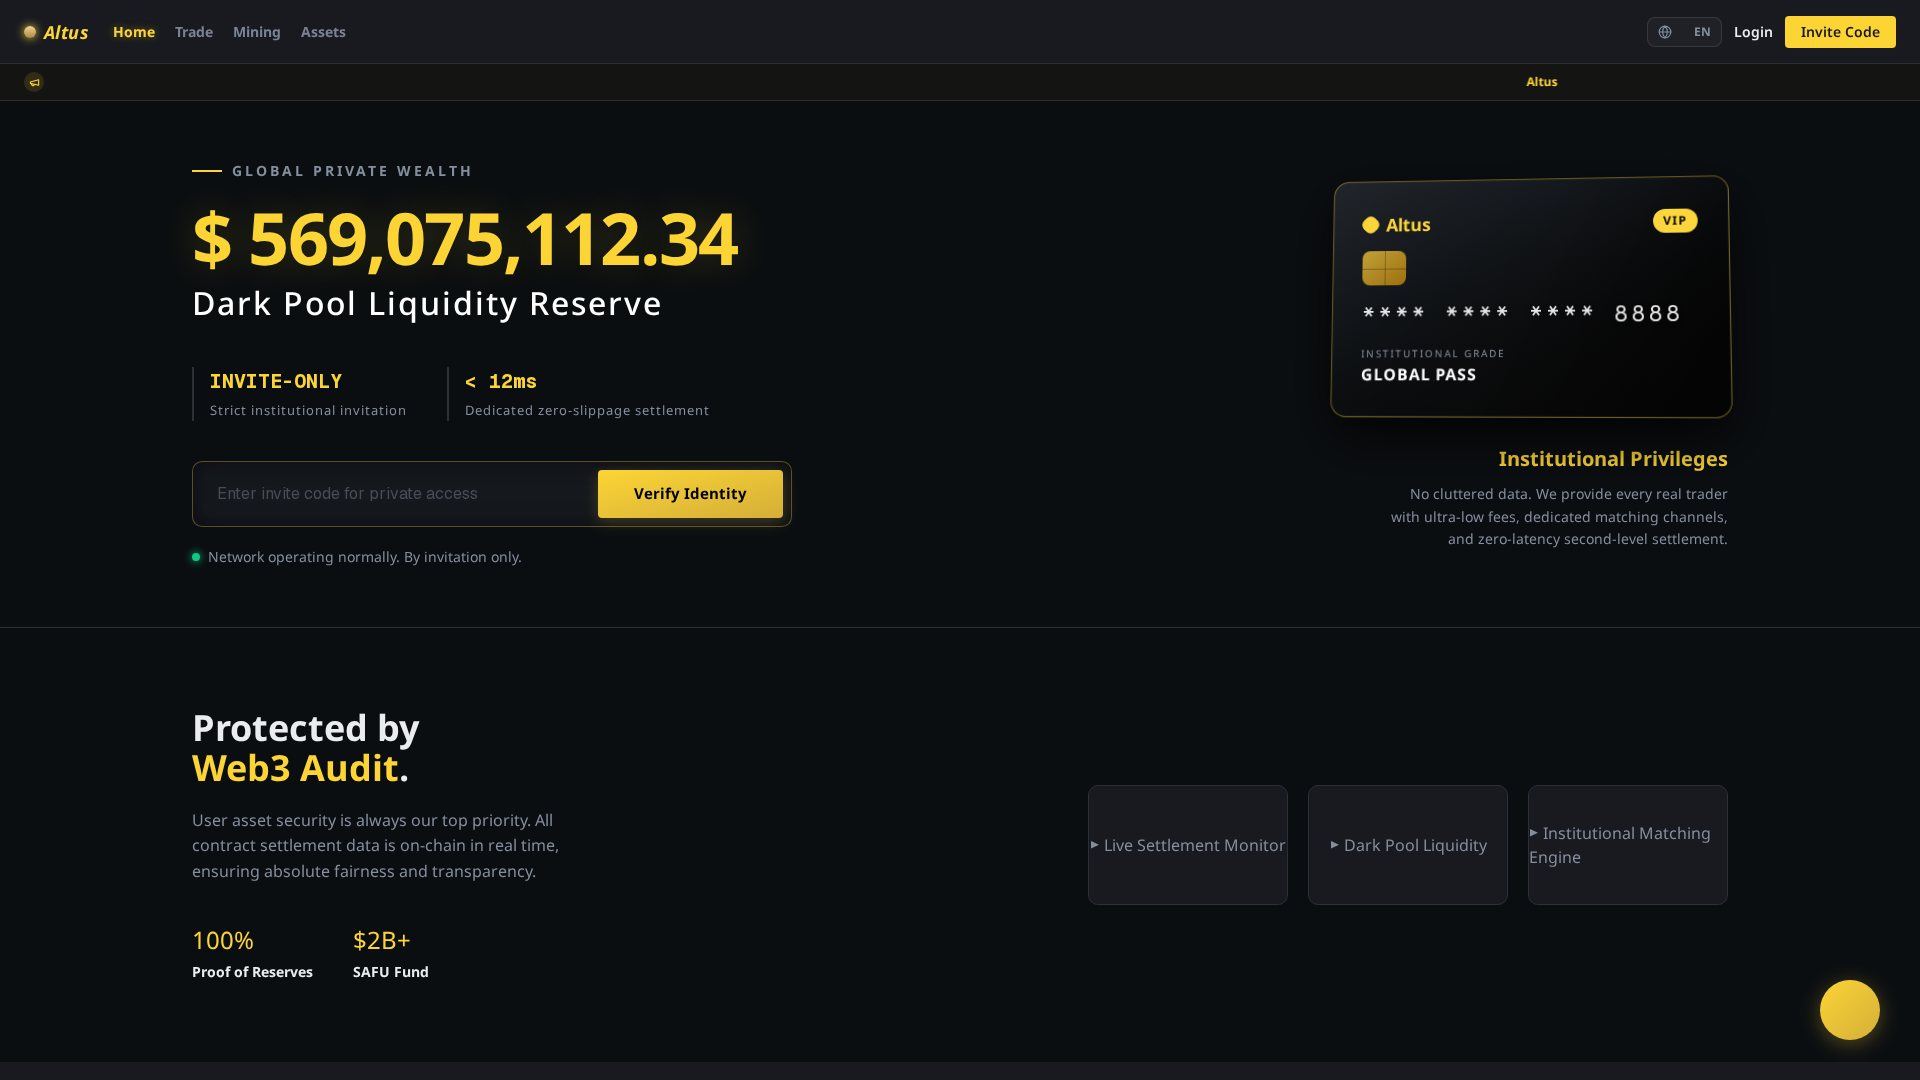Click the GLOBAL PASS card text
The height and width of the screenshot is (1080, 1920).
[1418, 375]
